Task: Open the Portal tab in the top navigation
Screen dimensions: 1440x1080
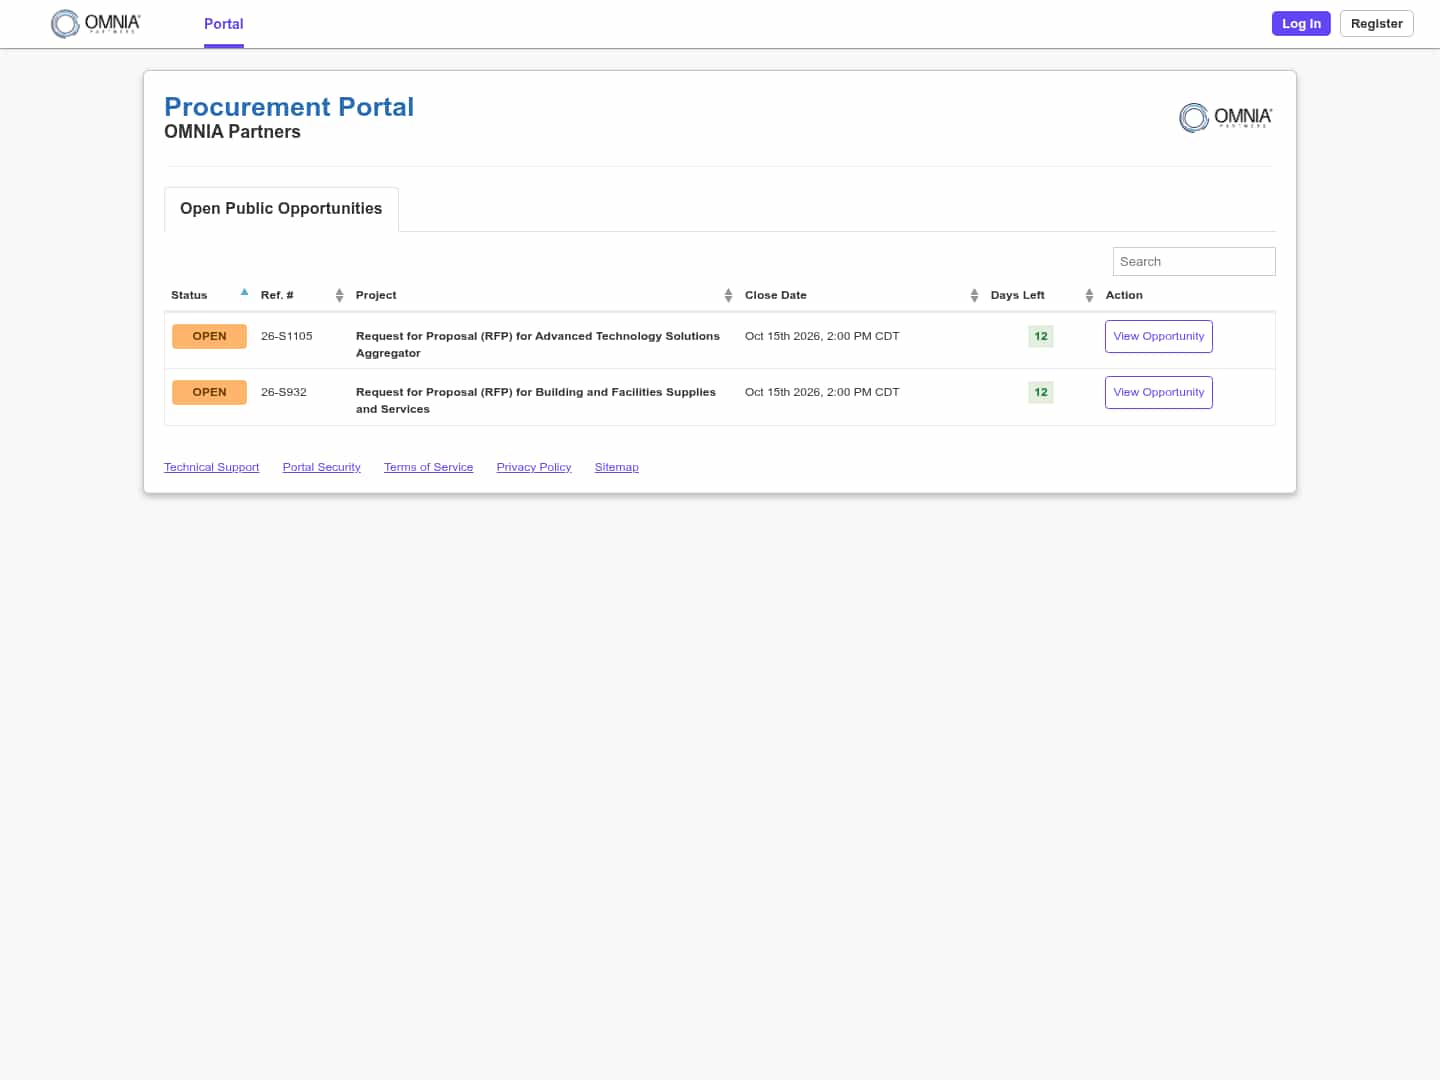Action: coord(224,24)
